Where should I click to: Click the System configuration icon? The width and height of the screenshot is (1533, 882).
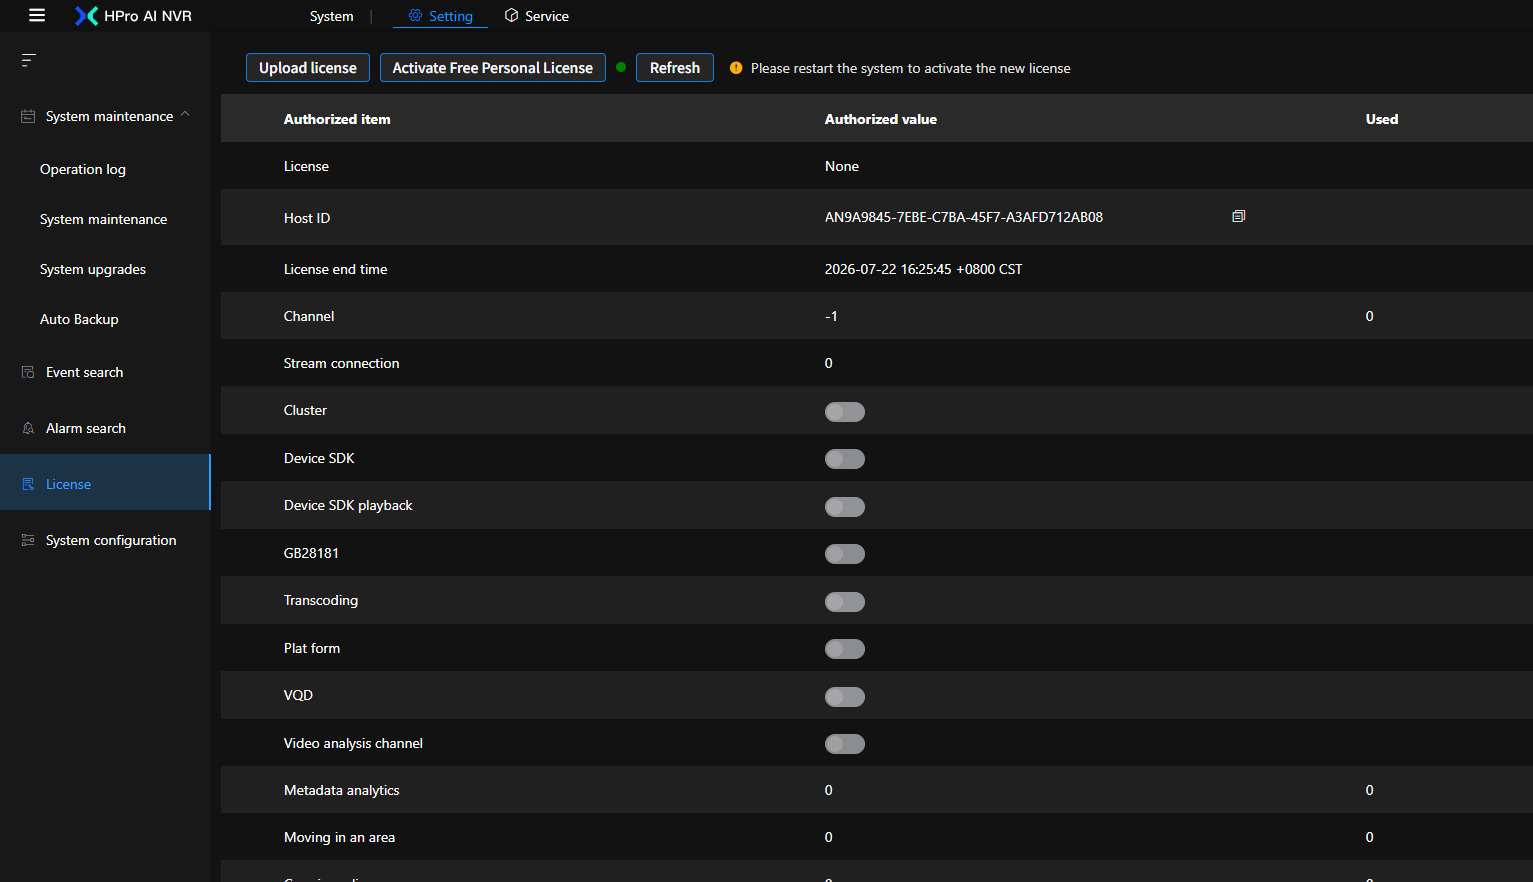[28, 540]
